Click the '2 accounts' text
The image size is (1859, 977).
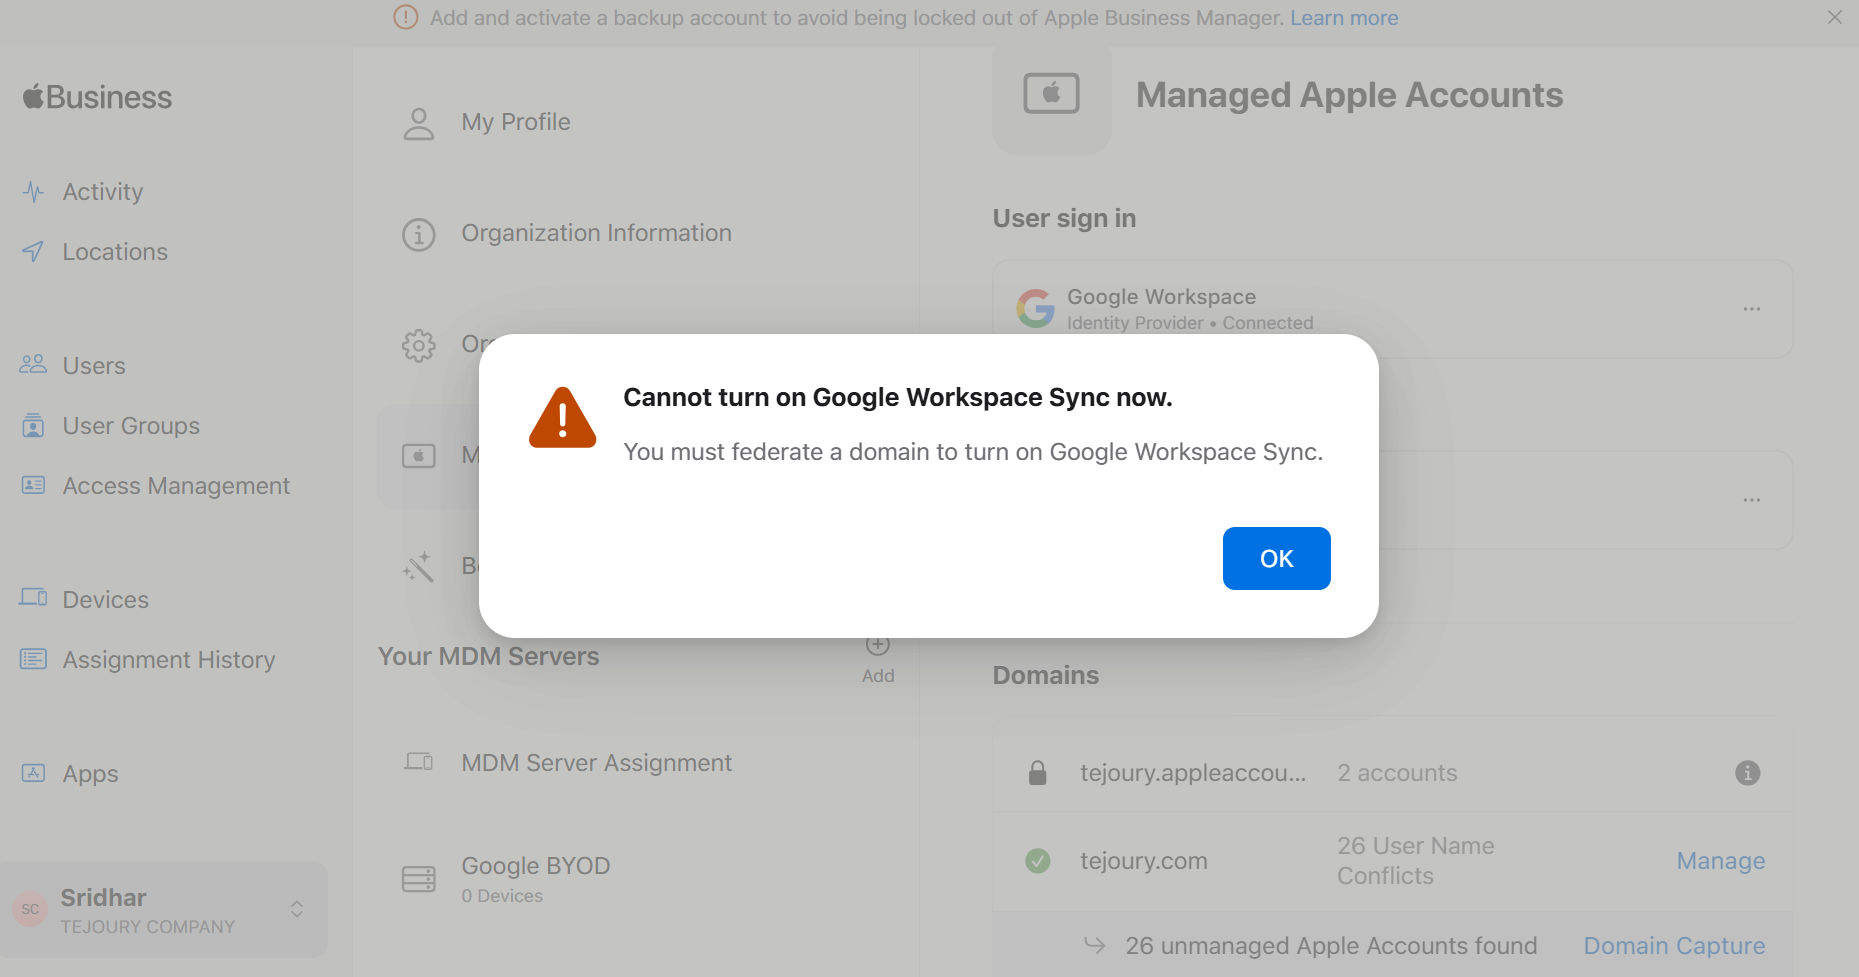[1397, 773]
